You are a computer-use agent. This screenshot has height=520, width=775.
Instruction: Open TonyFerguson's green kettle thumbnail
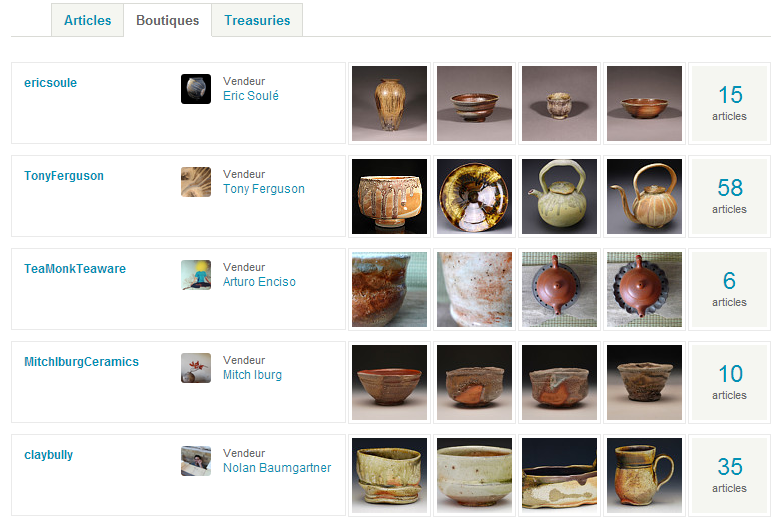(x=560, y=196)
